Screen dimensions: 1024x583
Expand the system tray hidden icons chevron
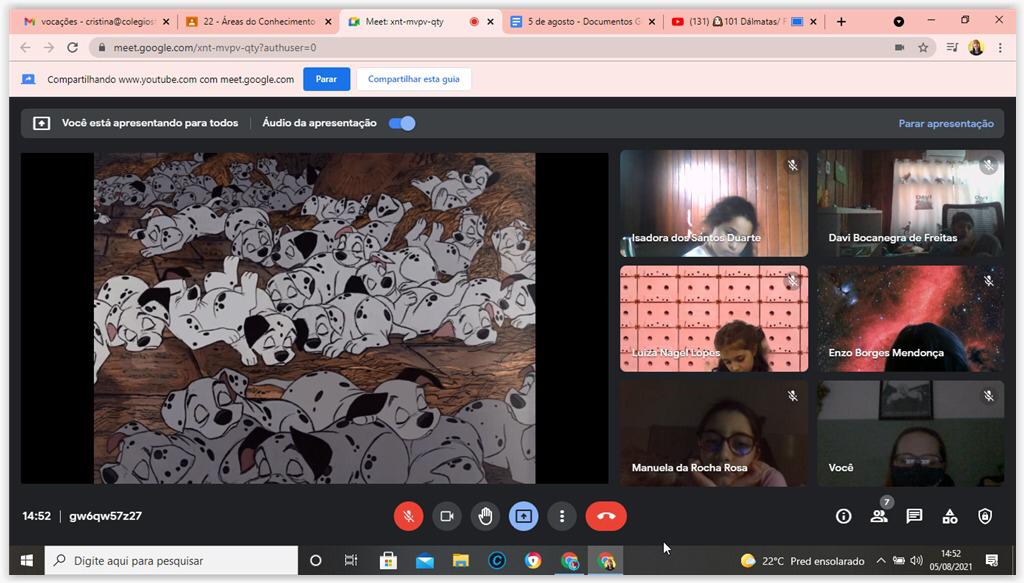click(881, 561)
